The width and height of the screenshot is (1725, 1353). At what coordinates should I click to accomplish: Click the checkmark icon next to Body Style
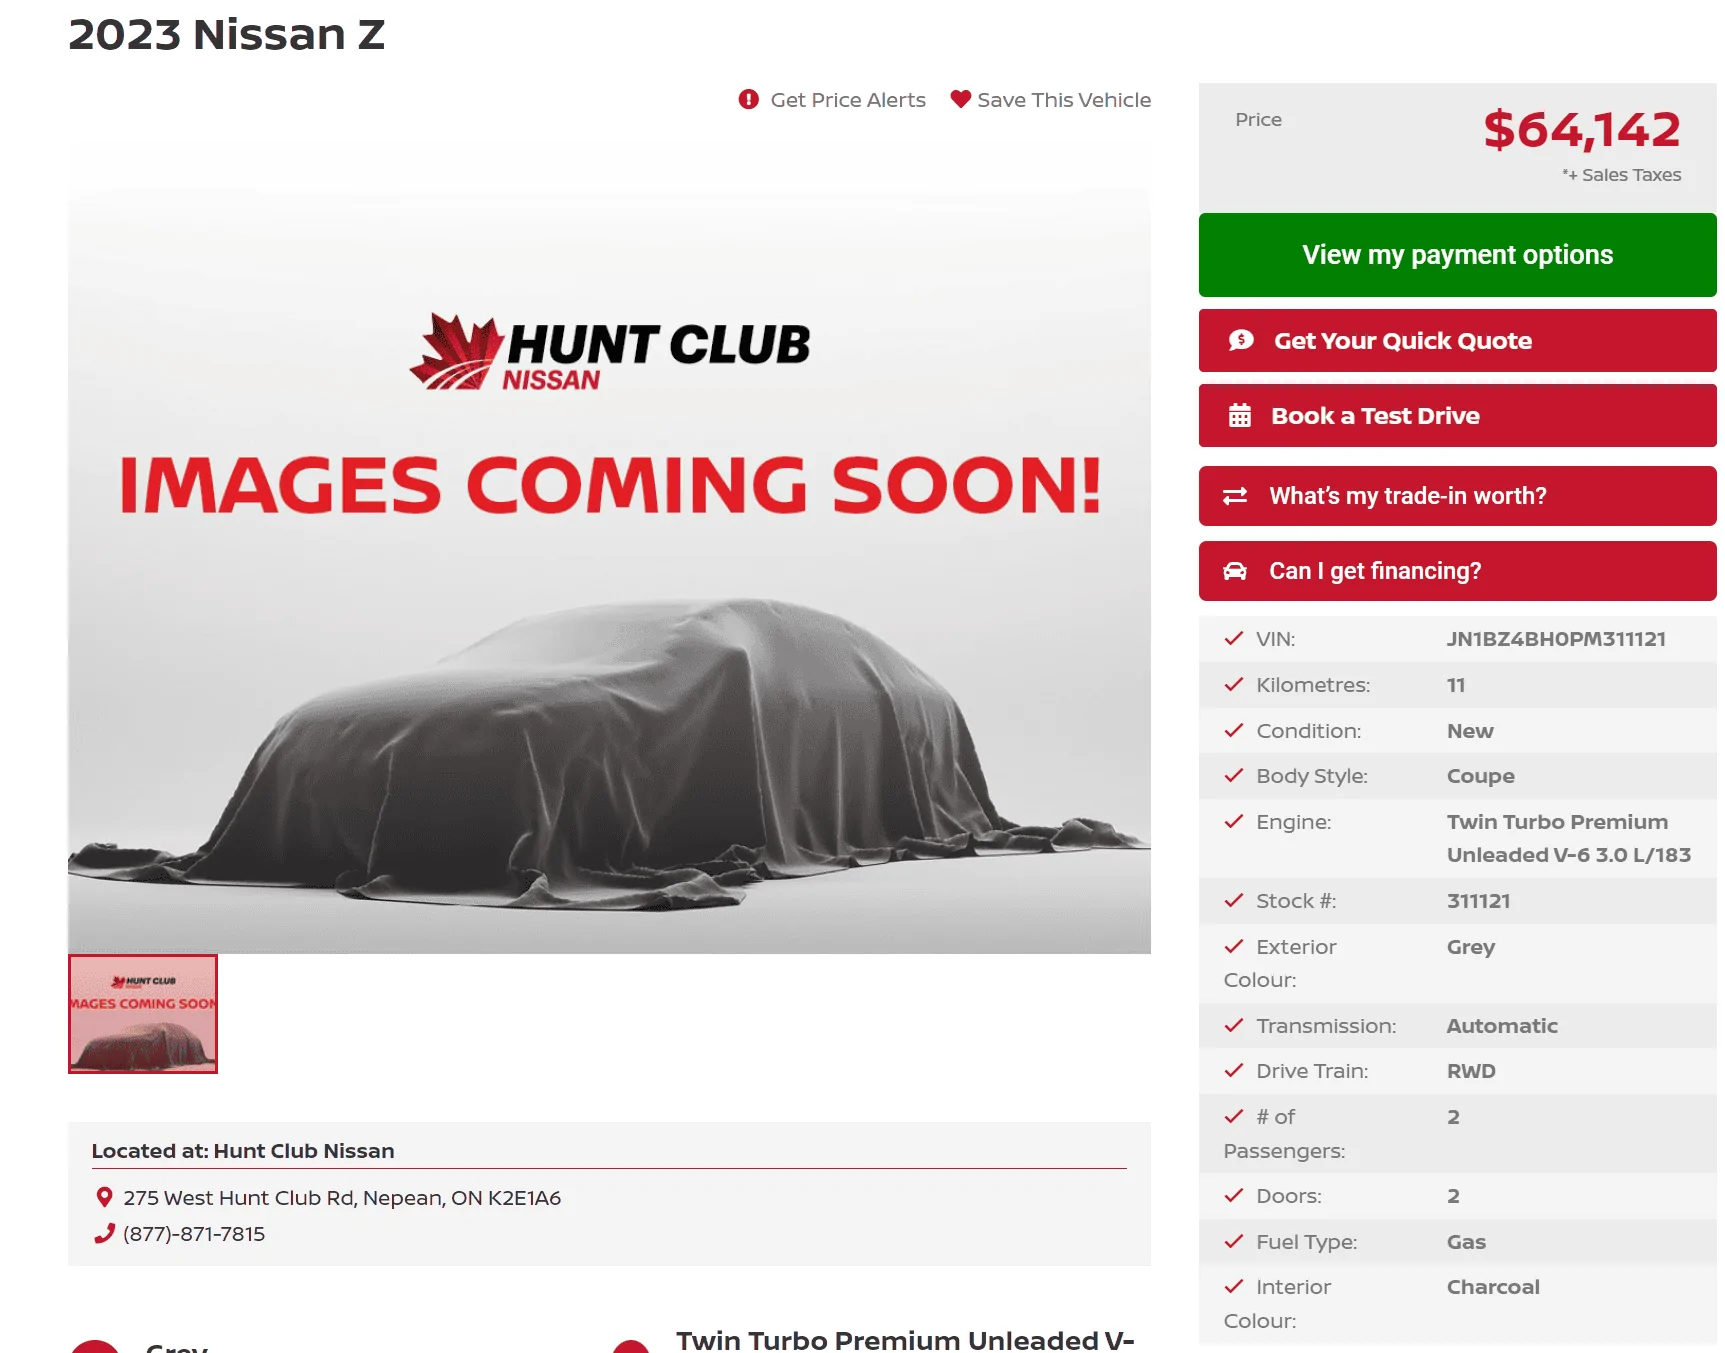click(x=1234, y=775)
